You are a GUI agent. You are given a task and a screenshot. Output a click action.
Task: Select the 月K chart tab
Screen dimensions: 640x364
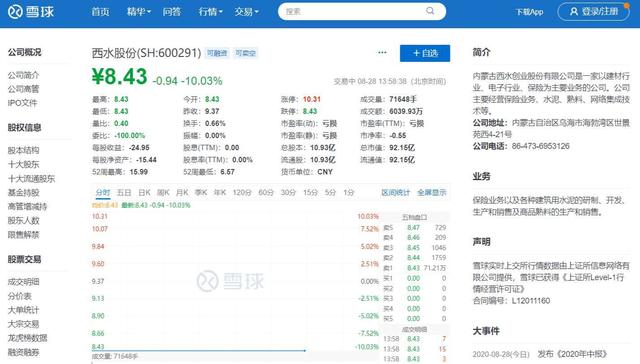182,193
